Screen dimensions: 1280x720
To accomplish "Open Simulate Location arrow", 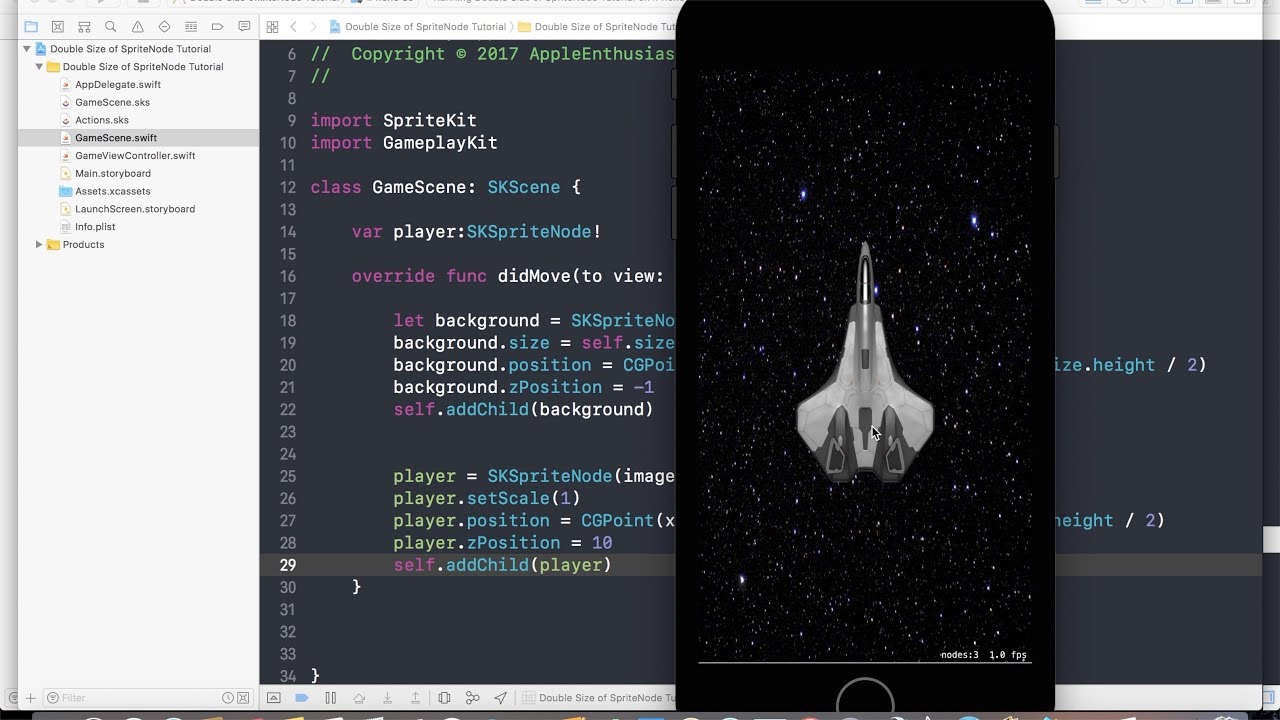I will tap(501, 698).
